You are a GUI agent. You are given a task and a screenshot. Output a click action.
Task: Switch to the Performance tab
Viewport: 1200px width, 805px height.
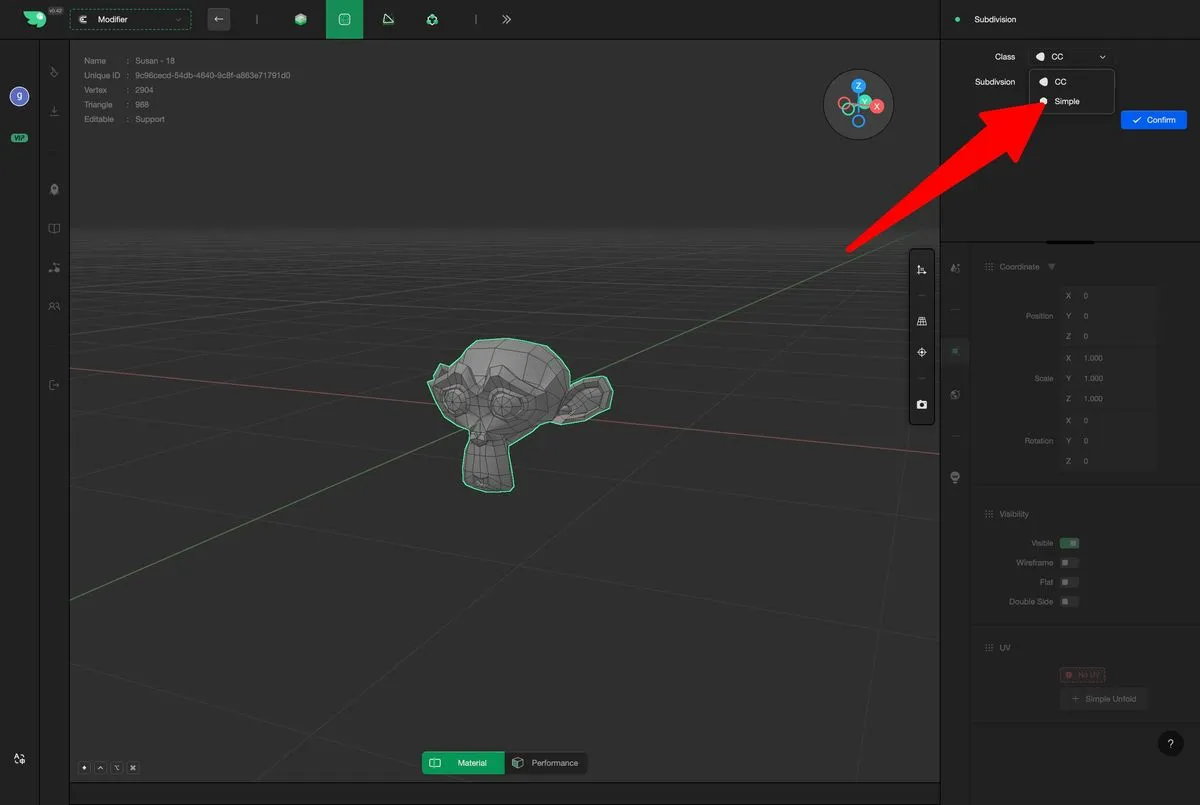(x=545, y=763)
